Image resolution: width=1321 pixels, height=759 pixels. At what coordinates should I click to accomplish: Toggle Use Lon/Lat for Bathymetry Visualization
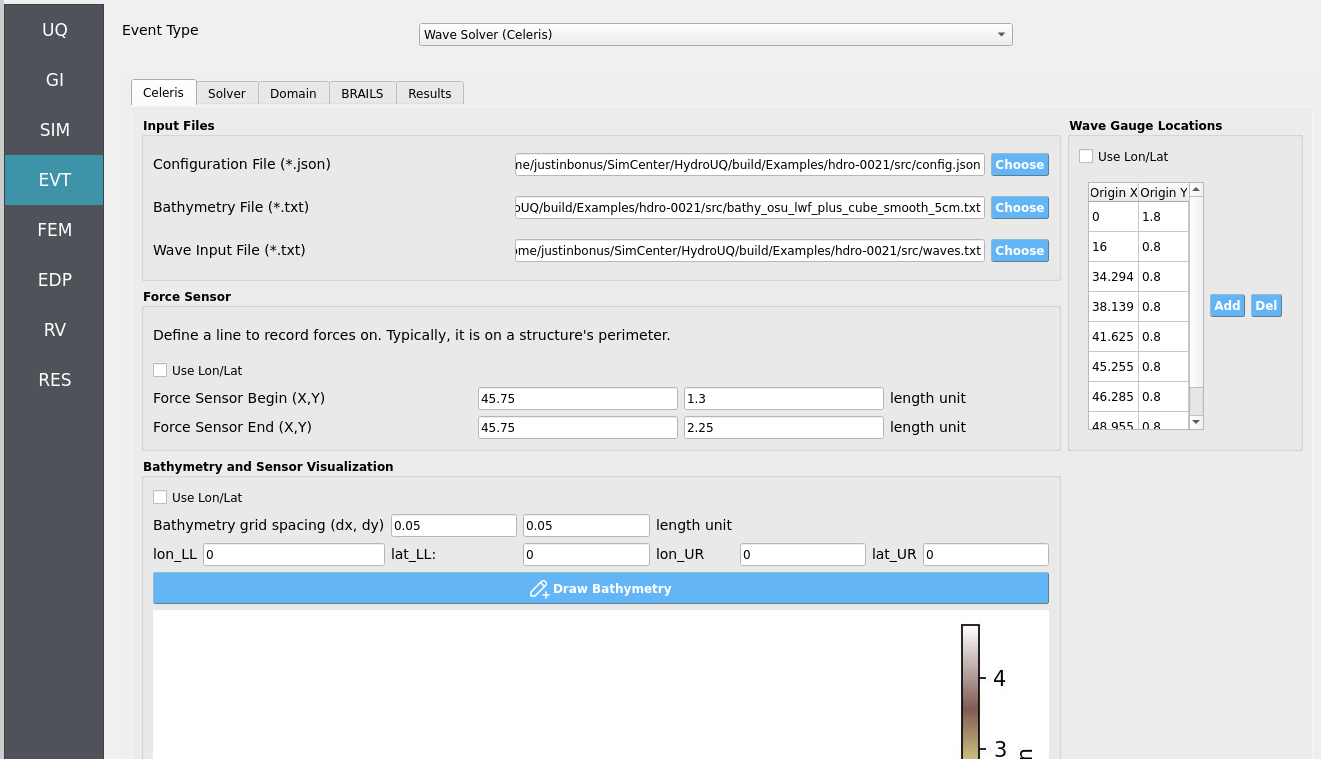160,497
